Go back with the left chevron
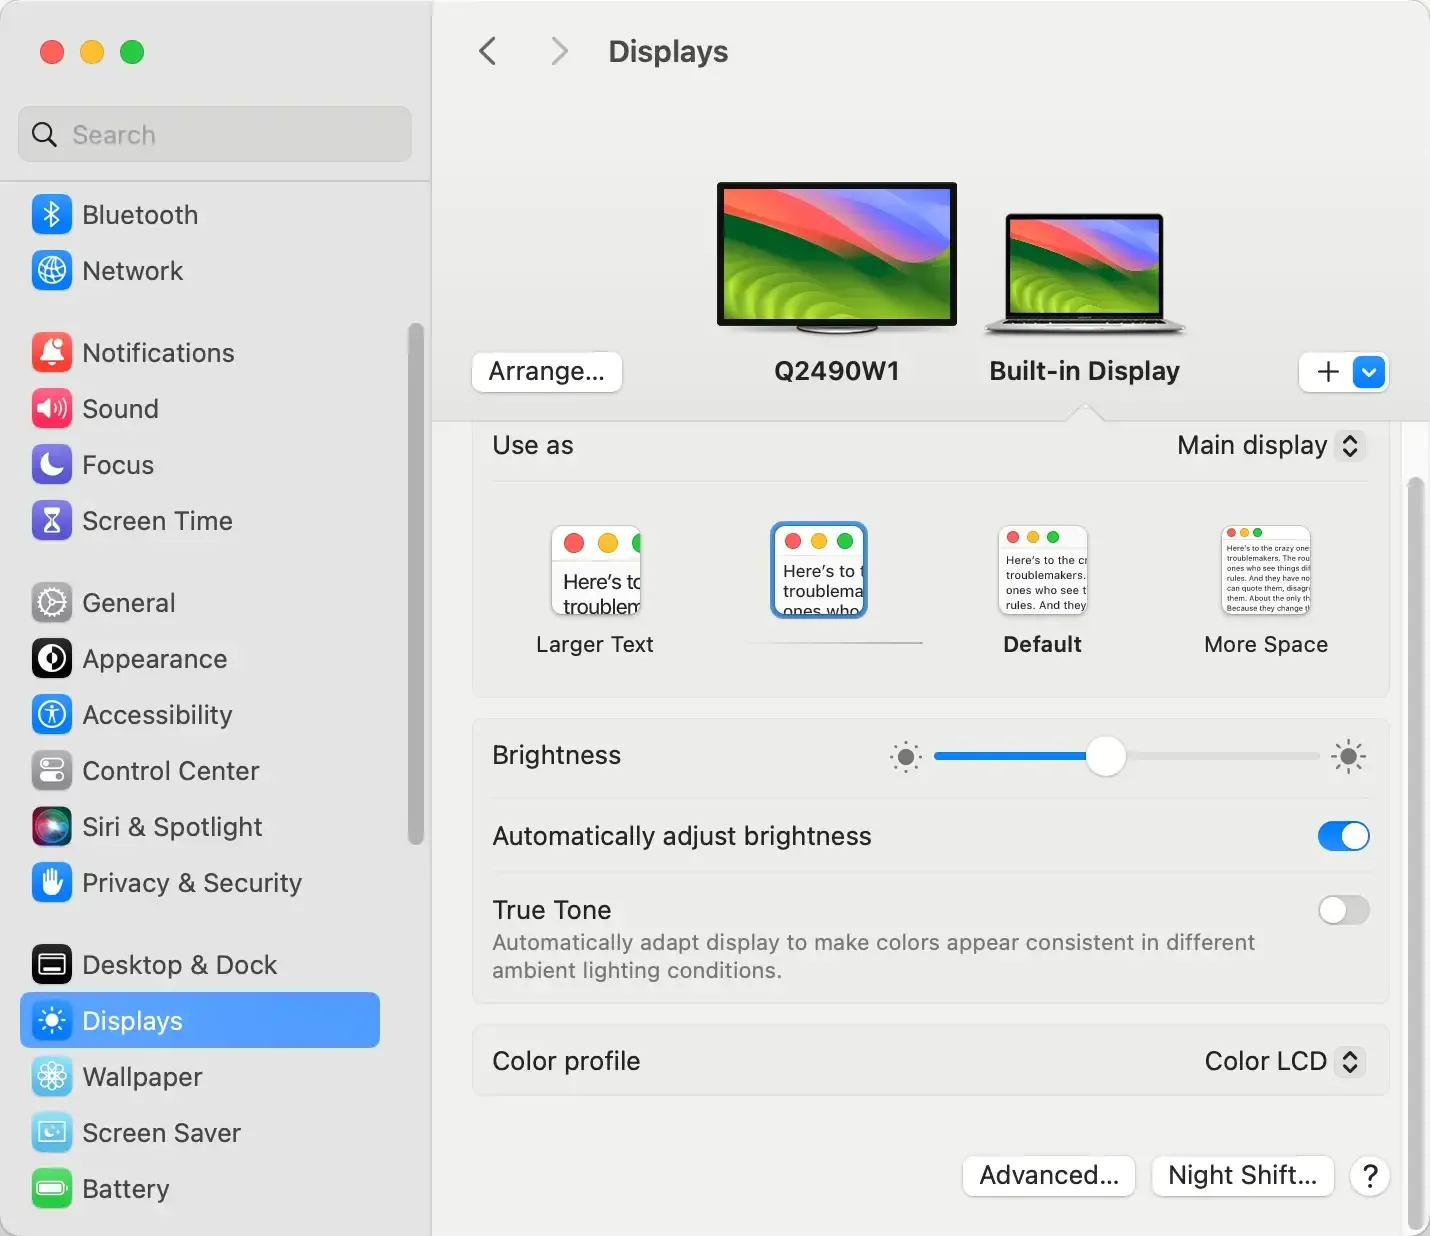Image resolution: width=1430 pixels, height=1236 pixels. [488, 51]
